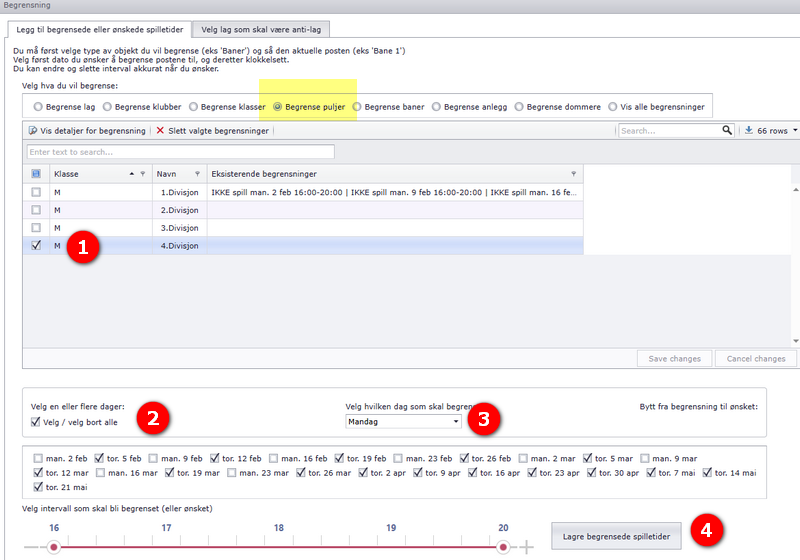Viewport: 800px width, 560px height.
Task: Uncheck the tor. 9 apr date
Action: point(418,472)
